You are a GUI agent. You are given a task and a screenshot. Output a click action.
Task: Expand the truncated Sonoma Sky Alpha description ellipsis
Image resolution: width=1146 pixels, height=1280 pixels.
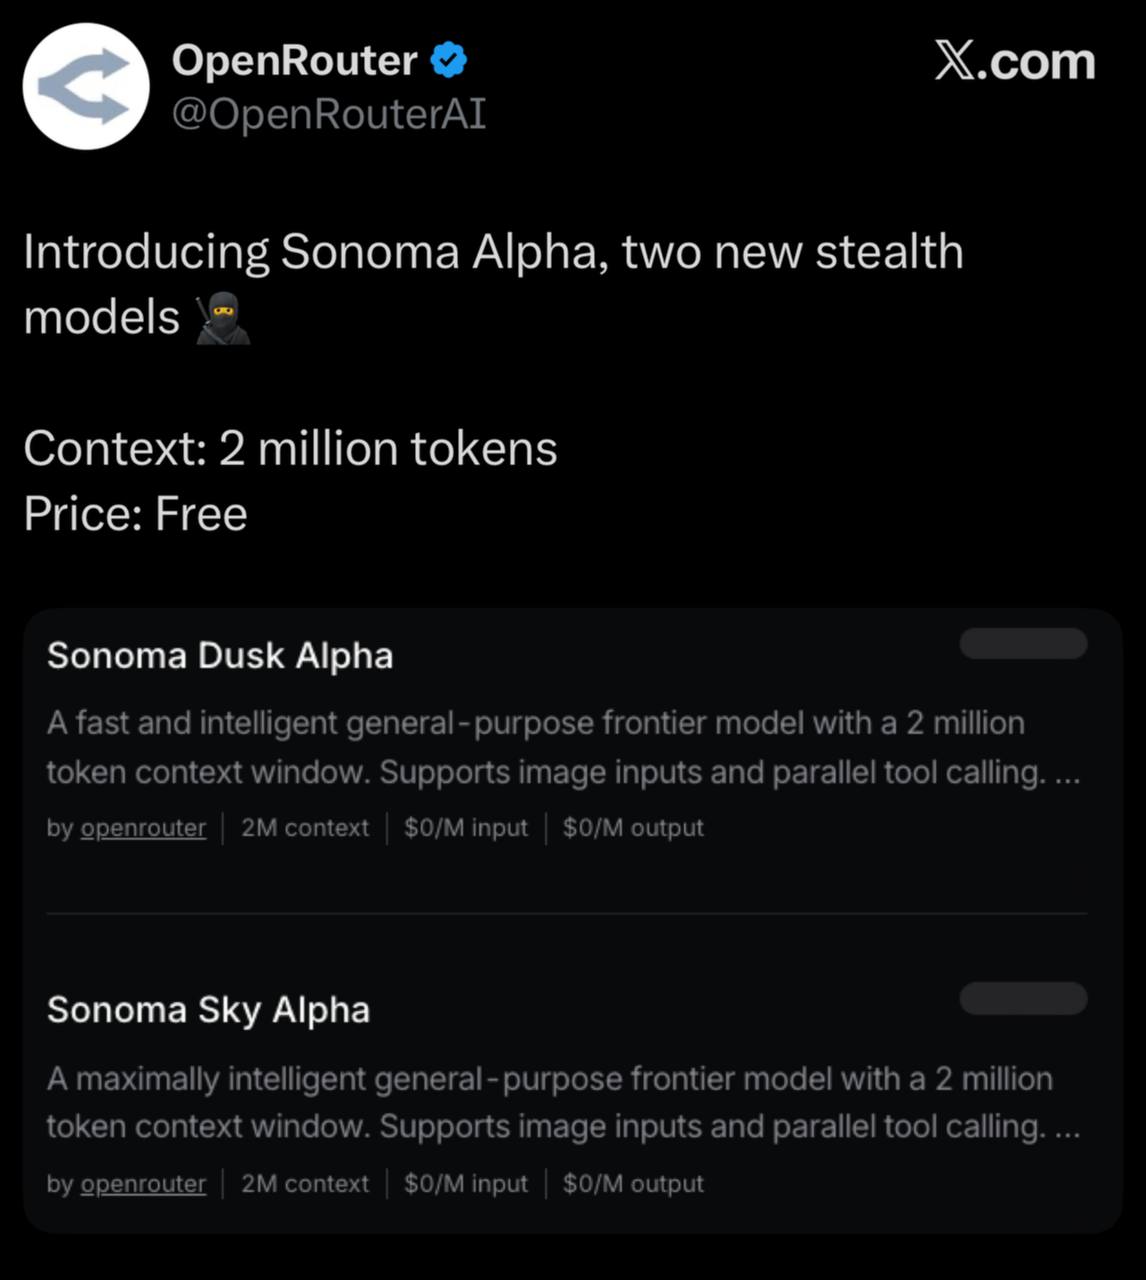[1067, 1128]
